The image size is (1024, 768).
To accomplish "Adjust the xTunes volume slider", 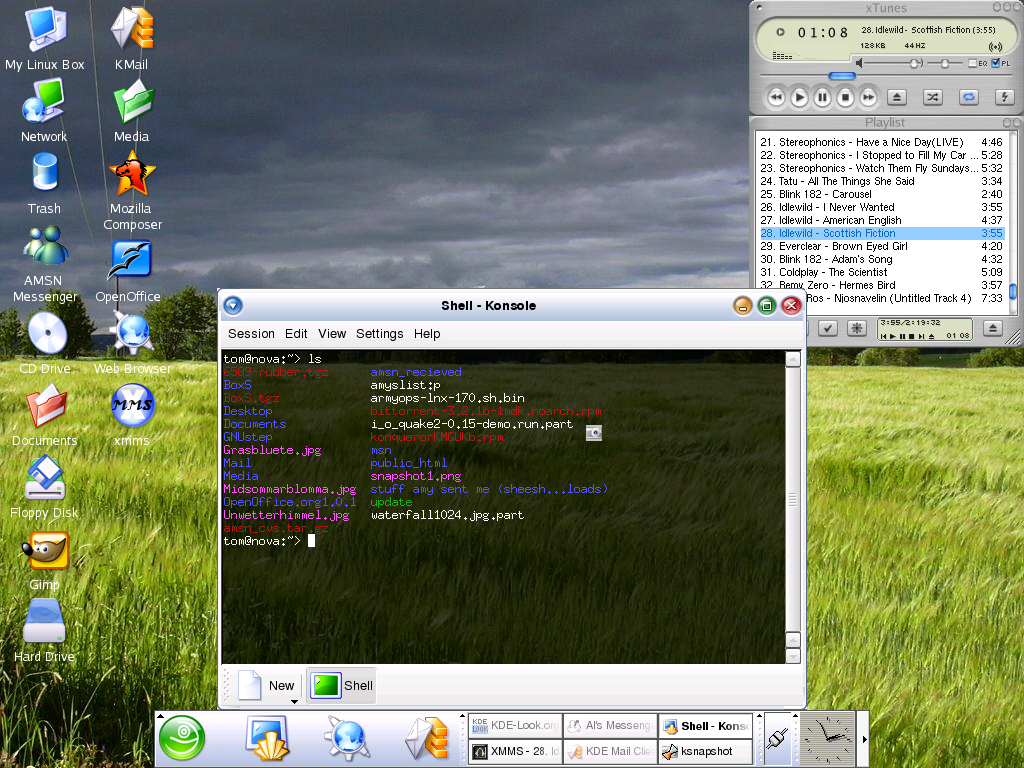I will coord(916,63).
